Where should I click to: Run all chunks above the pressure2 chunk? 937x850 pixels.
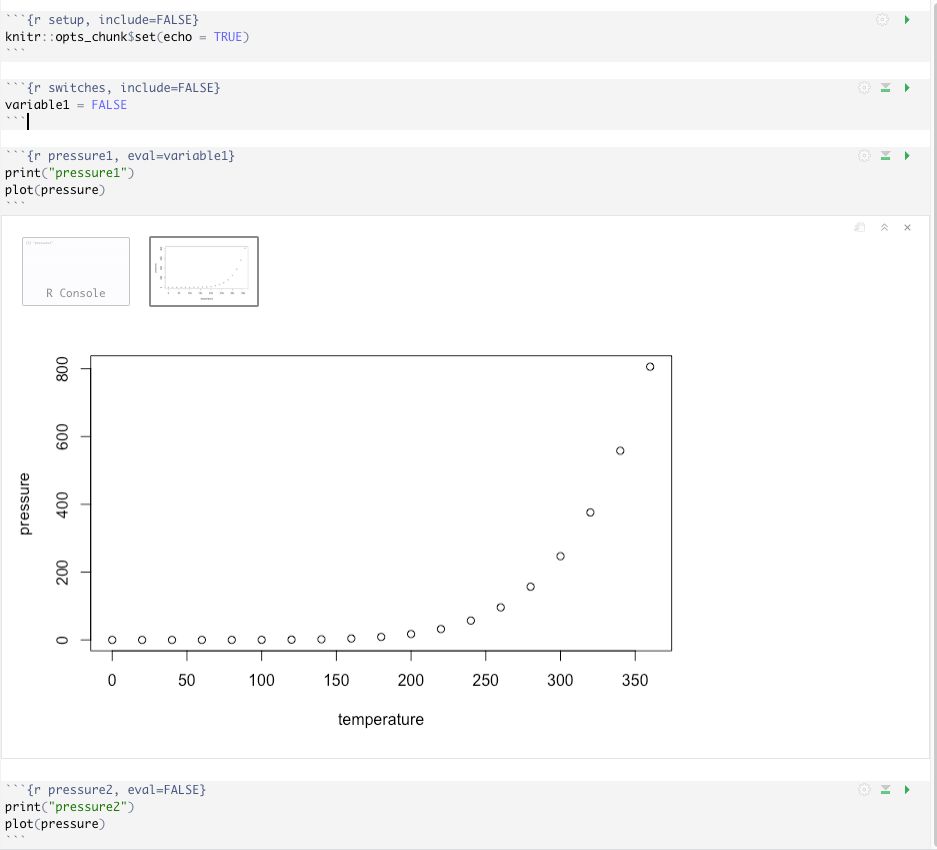(886, 790)
